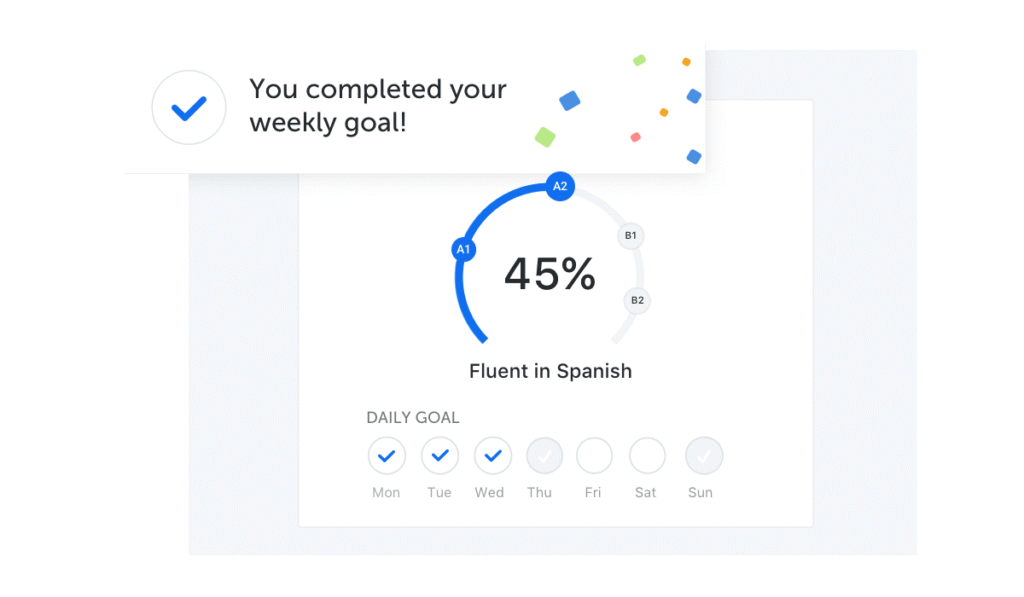
Task: Check Friday's empty daily goal circle
Action: pos(594,456)
